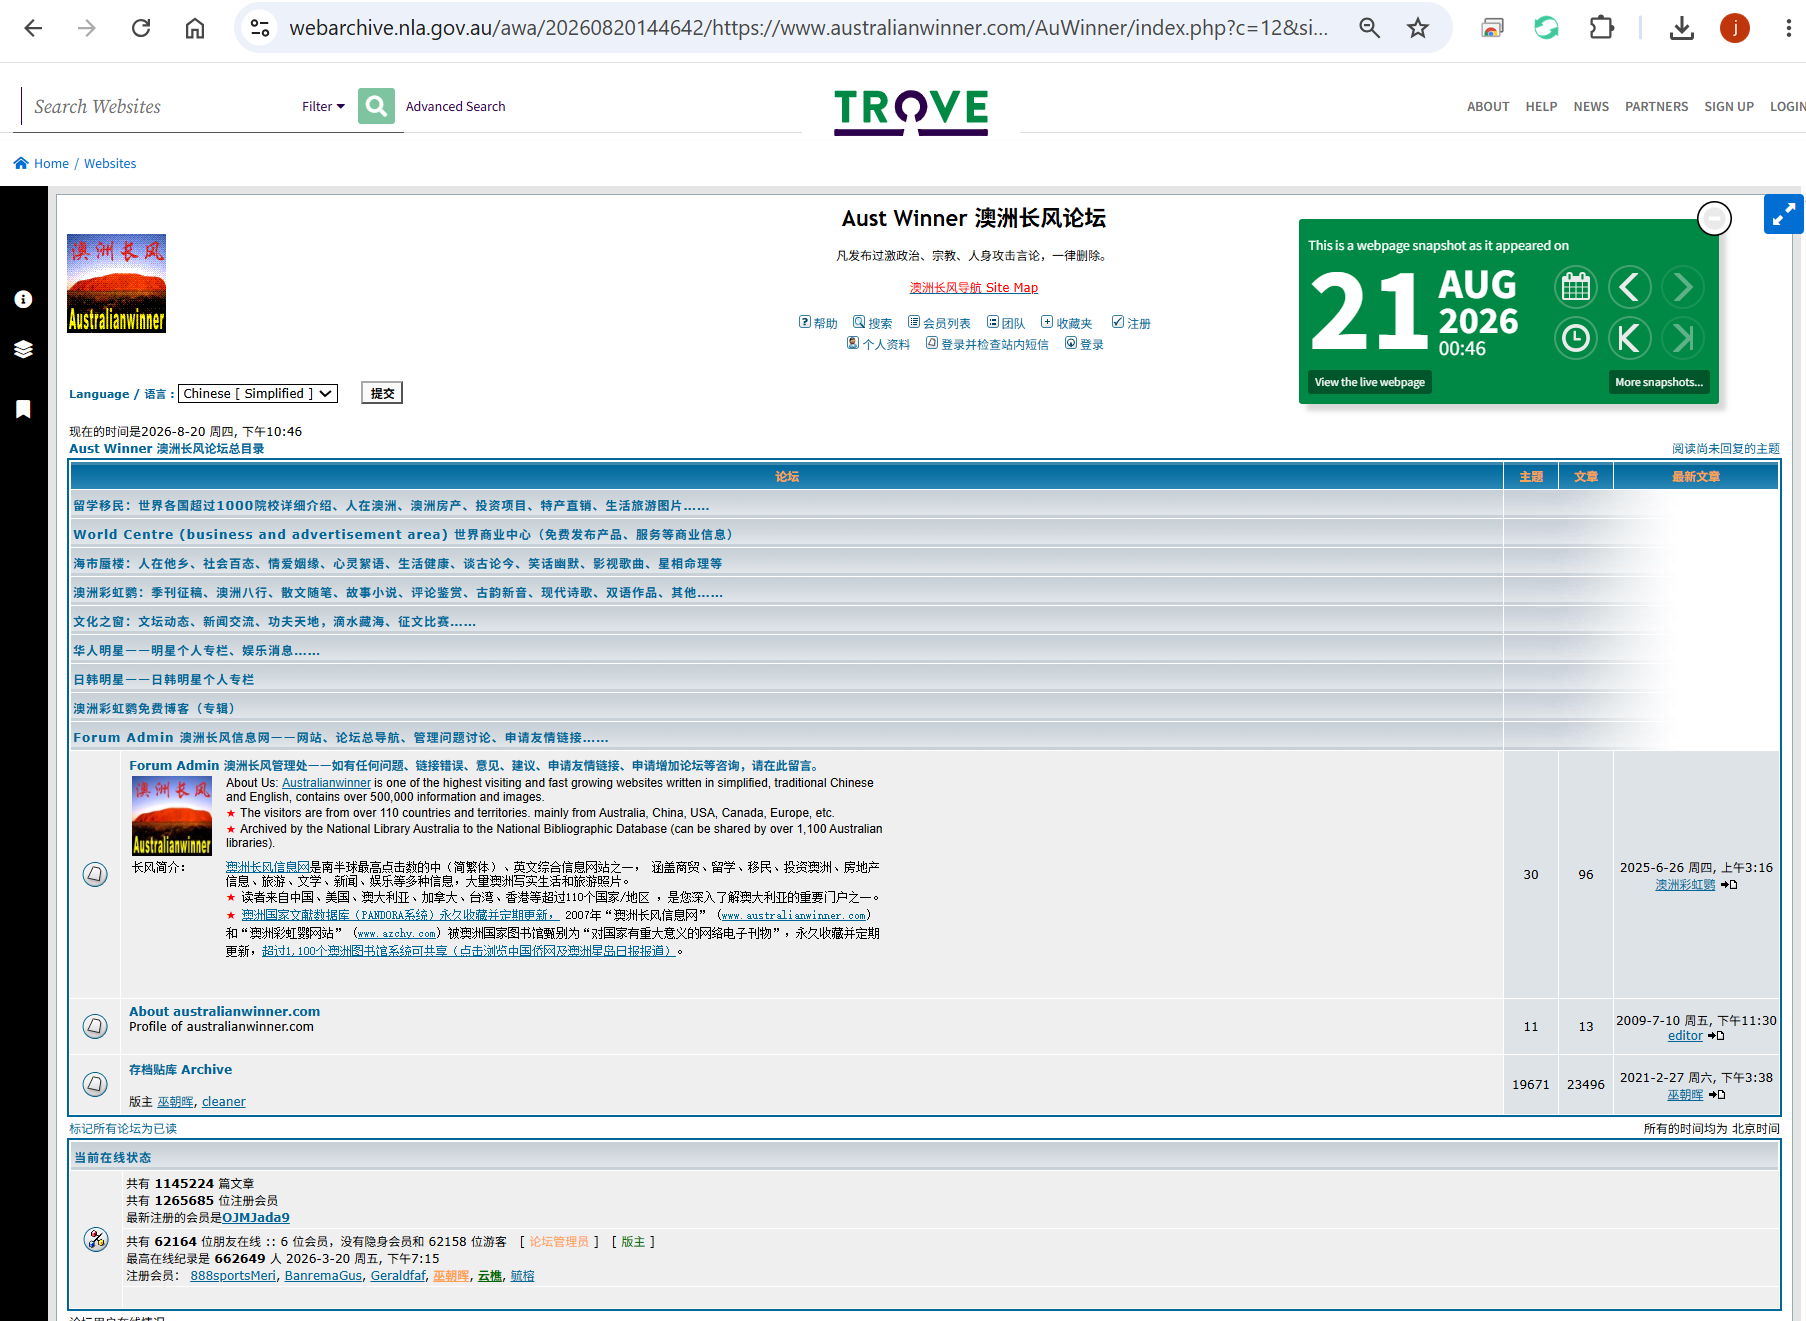
Task: Jump to the last snapshot
Action: tap(1684, 338)
